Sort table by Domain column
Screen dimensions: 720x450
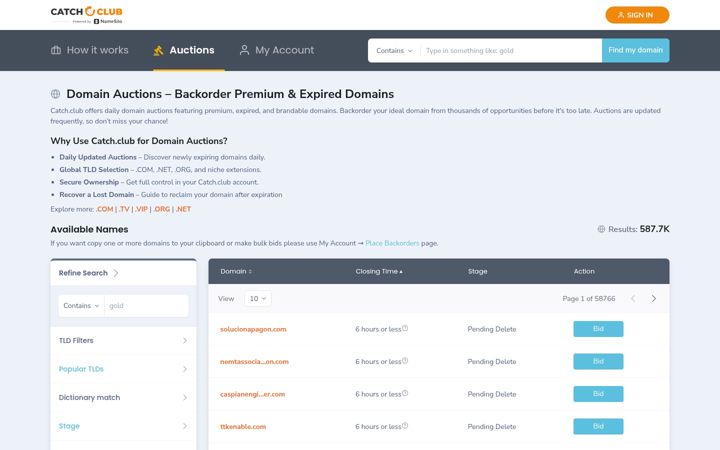tap(236, 271)
